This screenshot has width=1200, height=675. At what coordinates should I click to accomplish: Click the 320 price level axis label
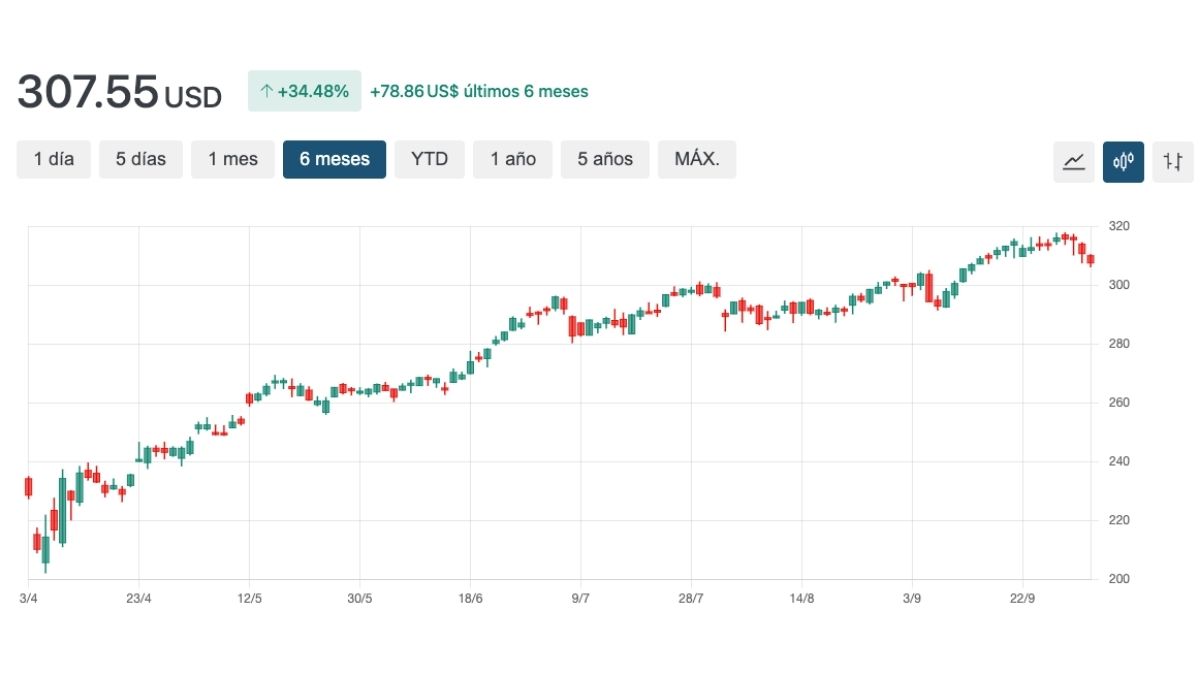(x=1118, y=226)
